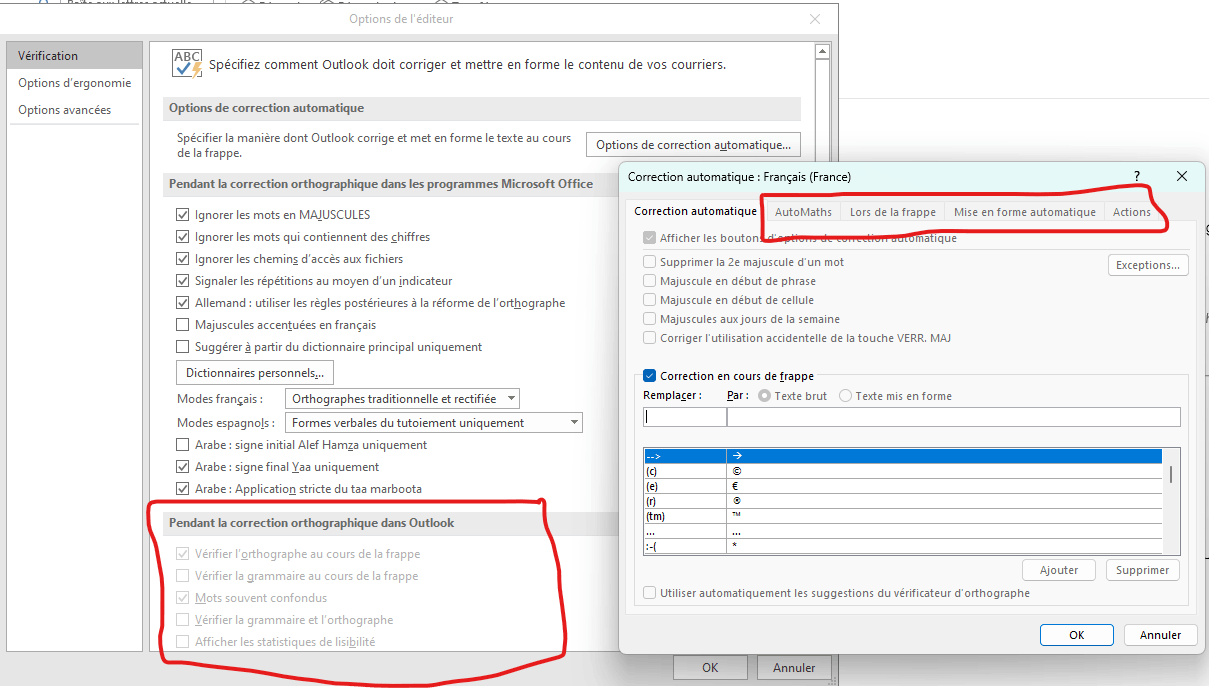Toggle Ignorer les mots en MAJUSCULES
This screenshot has height=689, width=1209.
tap(182, 215)
